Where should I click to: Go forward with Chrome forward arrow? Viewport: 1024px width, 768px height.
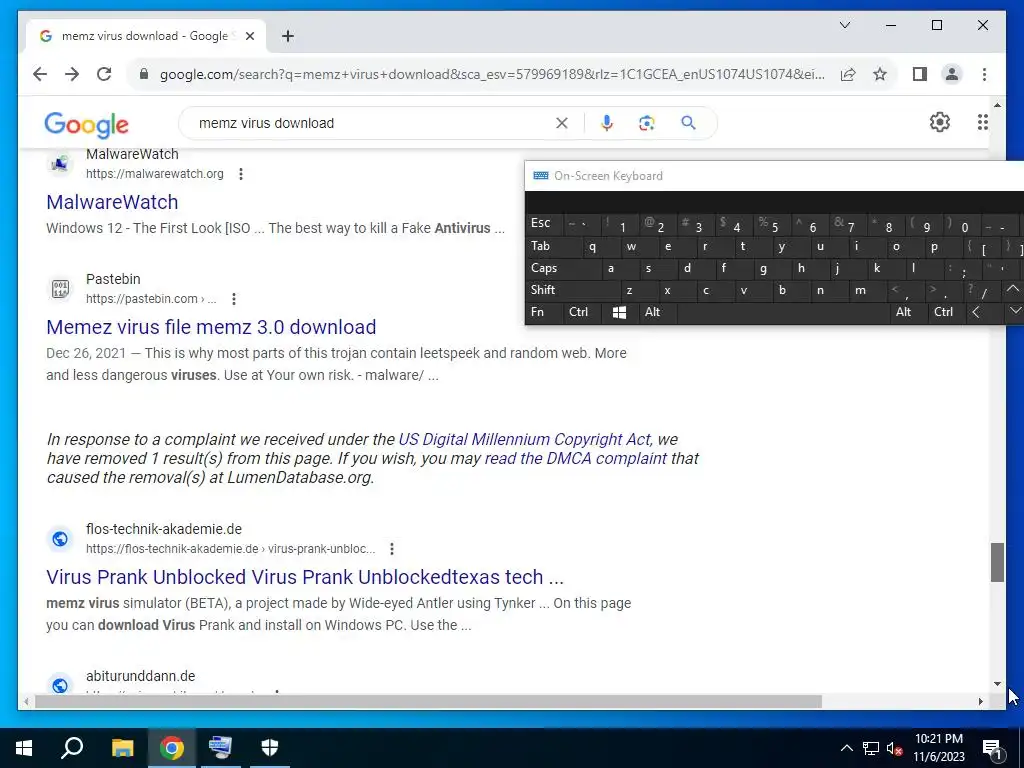pyautogui.click(x=72, y=74)
